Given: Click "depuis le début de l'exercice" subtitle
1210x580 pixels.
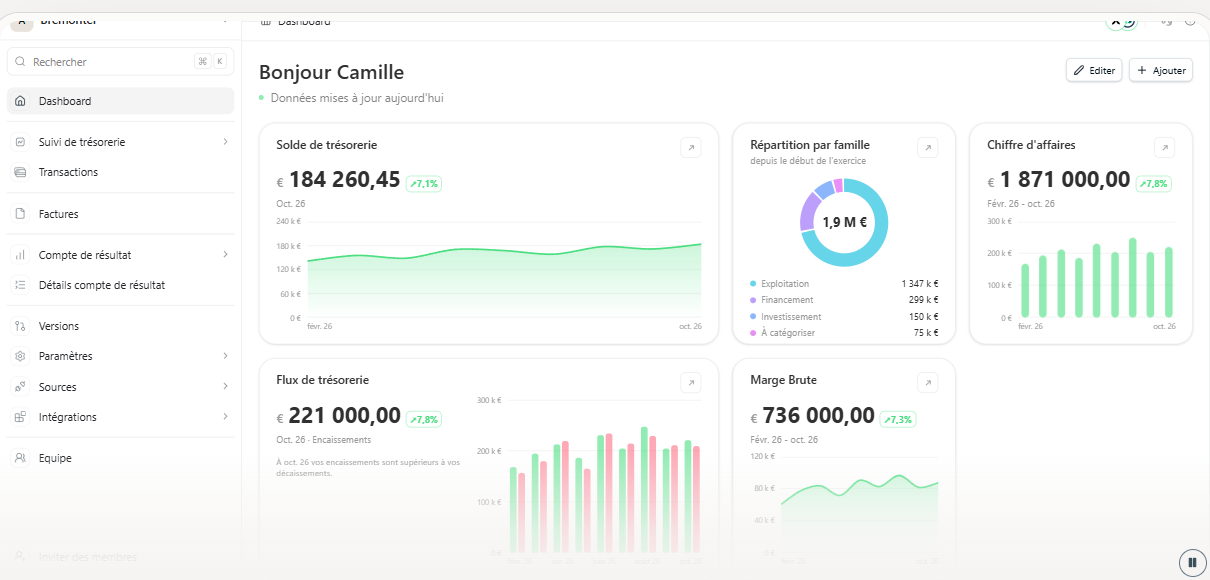Looking at the screenshot, I should click(x=808, y=161).
